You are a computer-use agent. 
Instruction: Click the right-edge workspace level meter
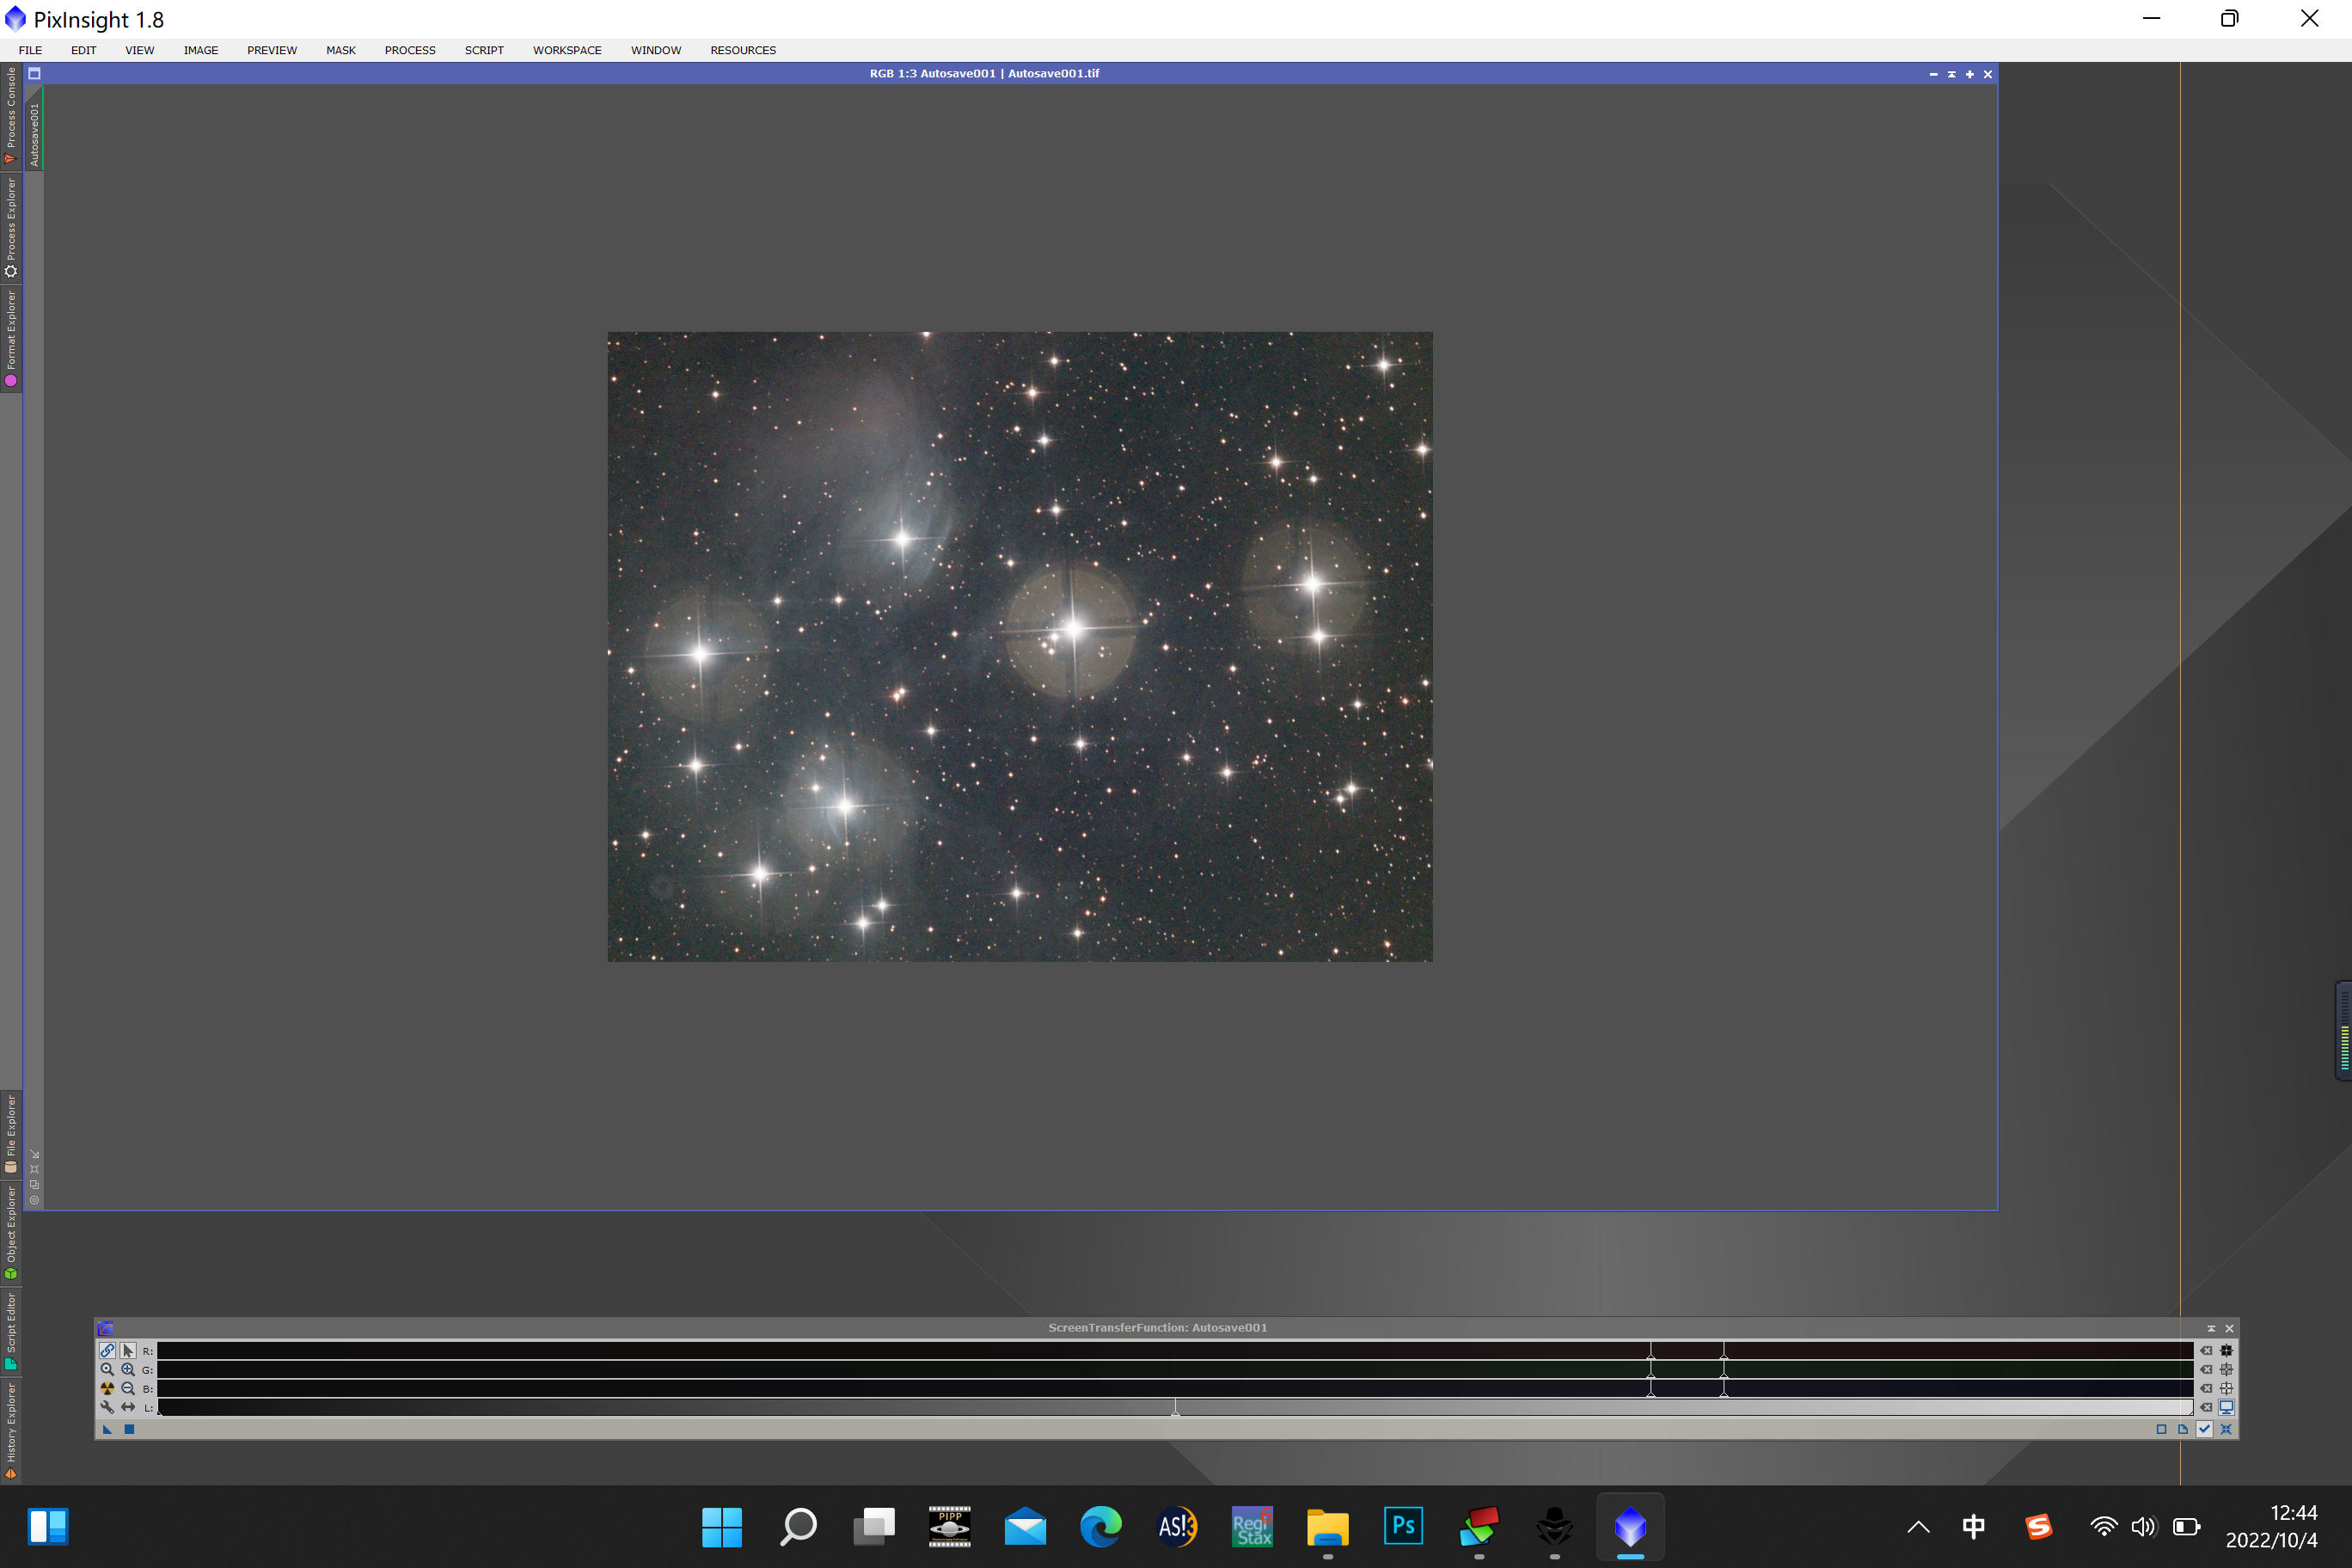click(x=2343, y=1030)
